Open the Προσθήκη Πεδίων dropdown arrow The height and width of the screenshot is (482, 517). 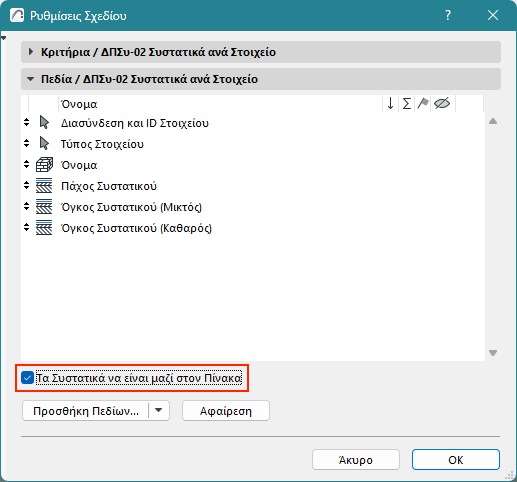[159, 410]
